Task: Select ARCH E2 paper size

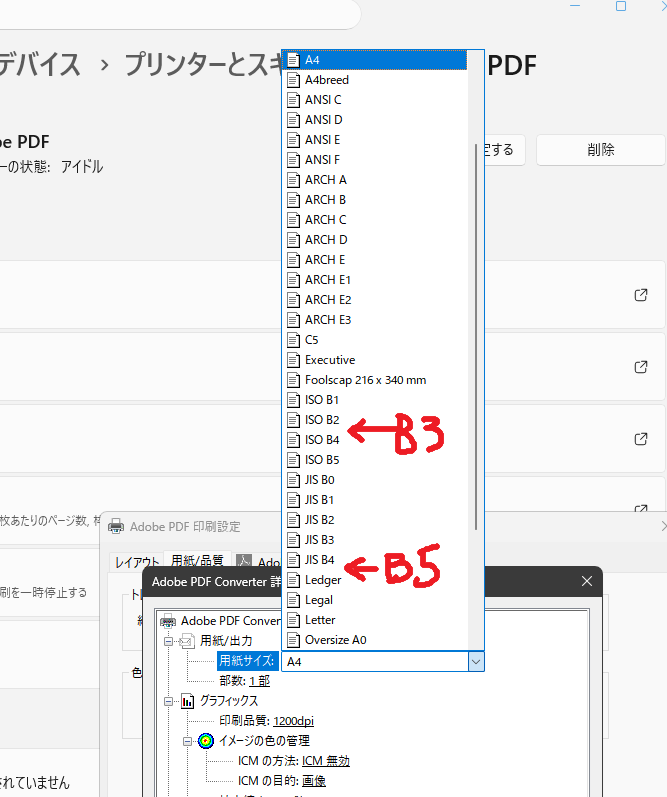Action: (x=375, y=300)
